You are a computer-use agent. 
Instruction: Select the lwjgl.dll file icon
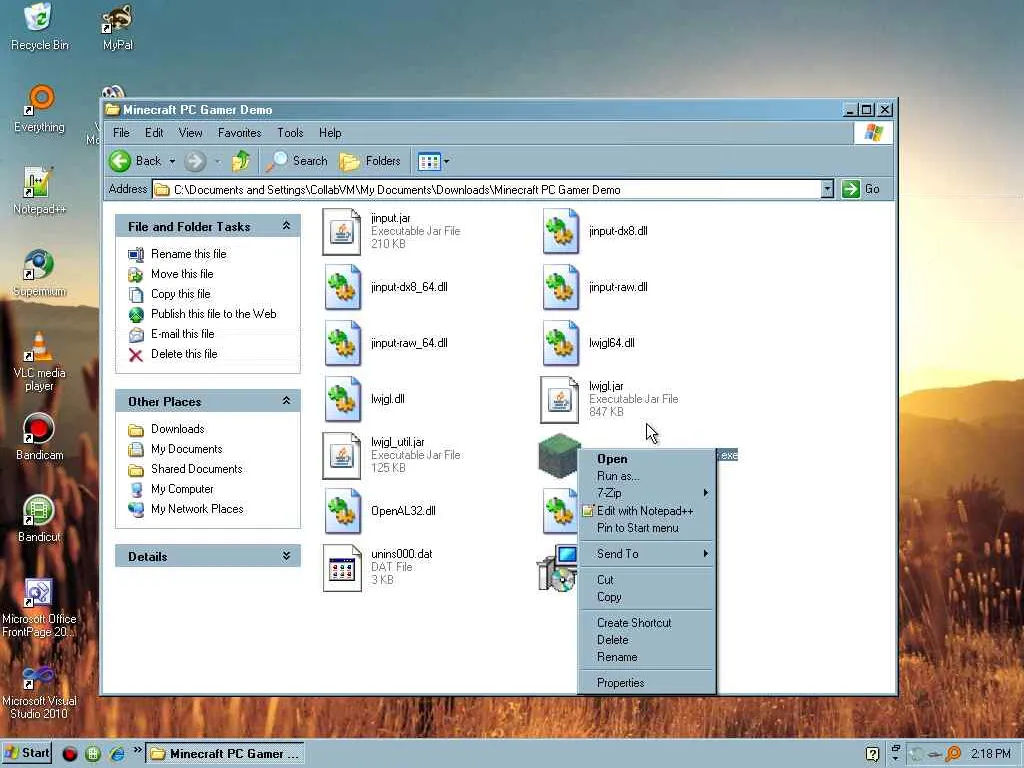pos(342,400)
